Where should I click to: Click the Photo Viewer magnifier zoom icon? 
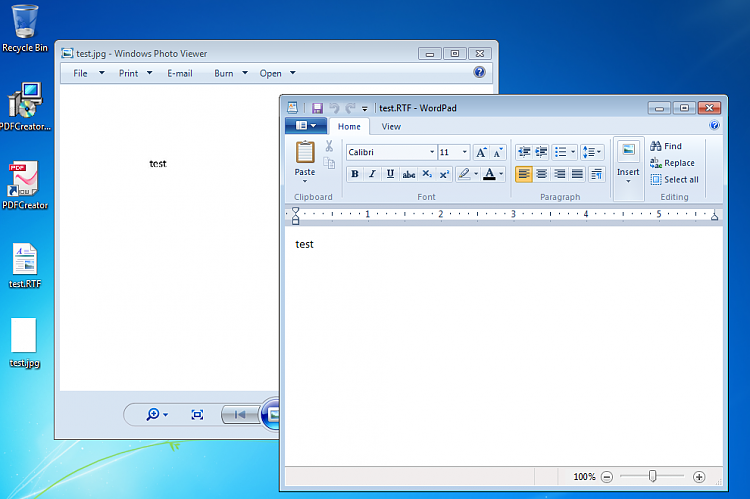coord(153,414)
